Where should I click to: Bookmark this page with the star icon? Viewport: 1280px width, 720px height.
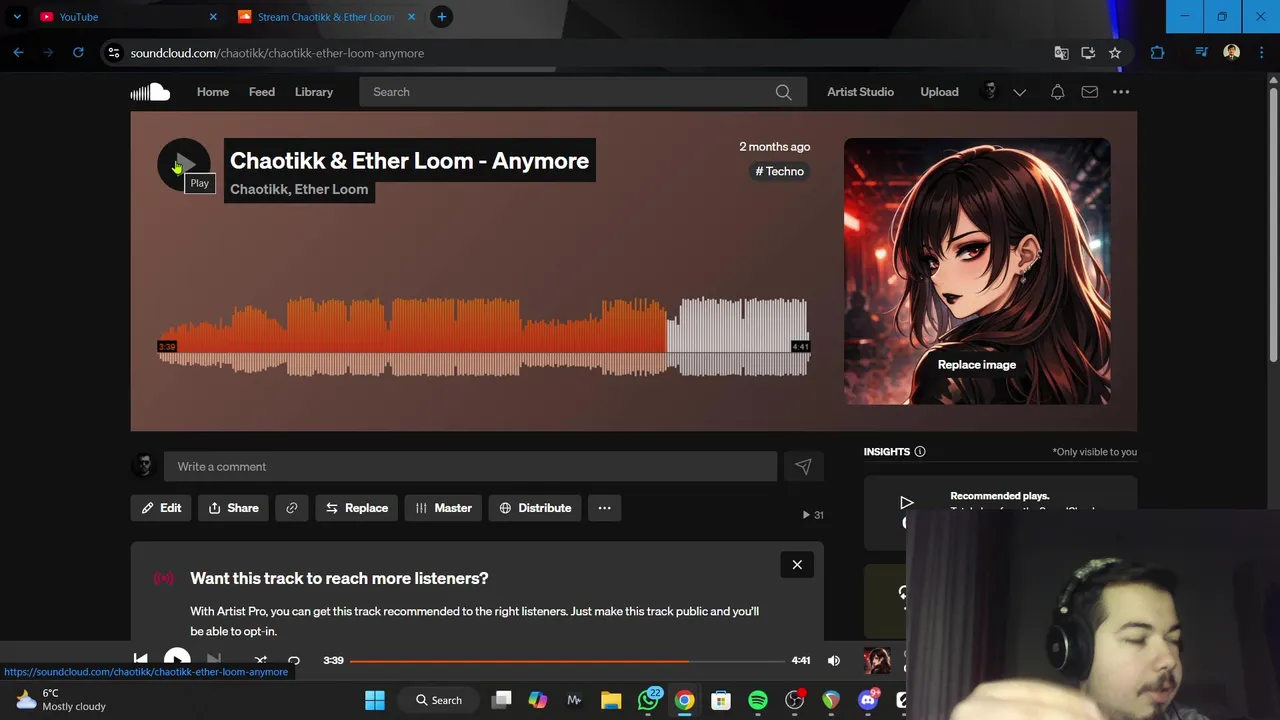point(1115,53)
